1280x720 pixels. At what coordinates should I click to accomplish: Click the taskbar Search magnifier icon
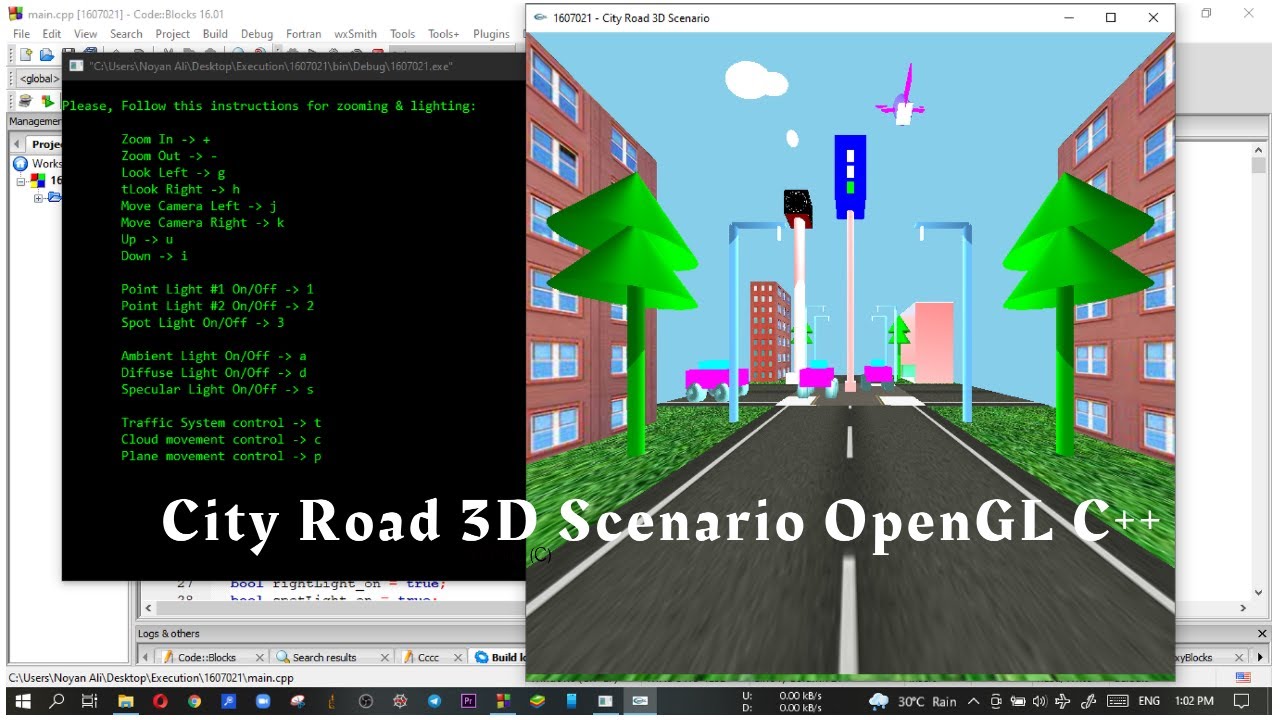[56, 701]
